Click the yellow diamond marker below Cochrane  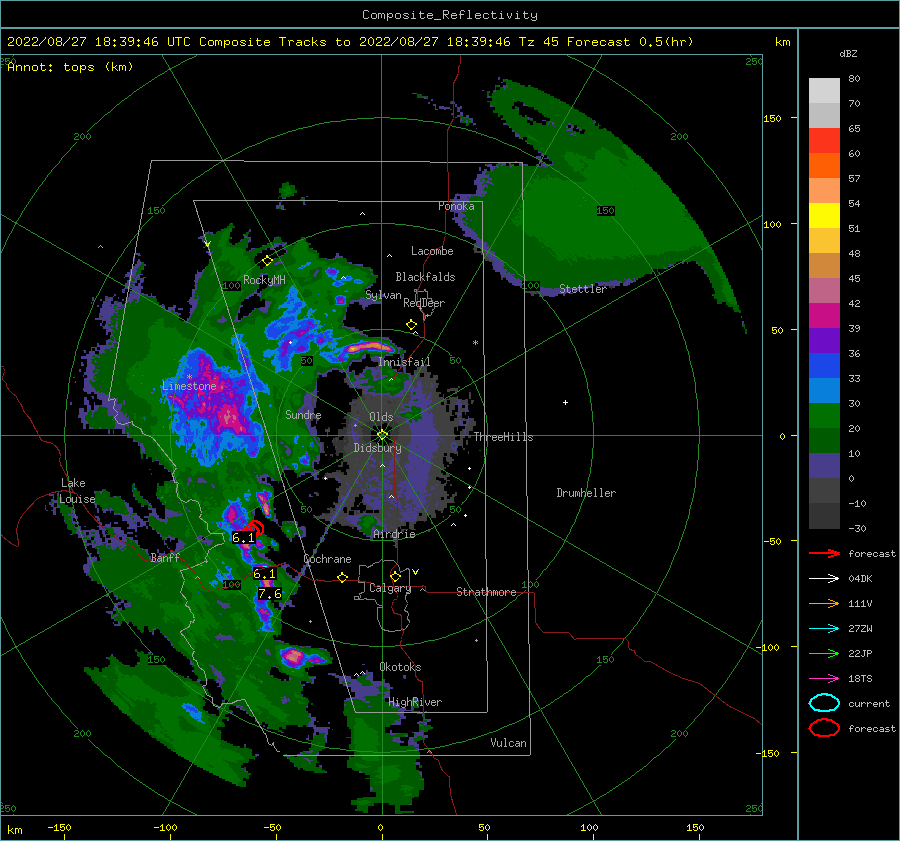[342, 577]
